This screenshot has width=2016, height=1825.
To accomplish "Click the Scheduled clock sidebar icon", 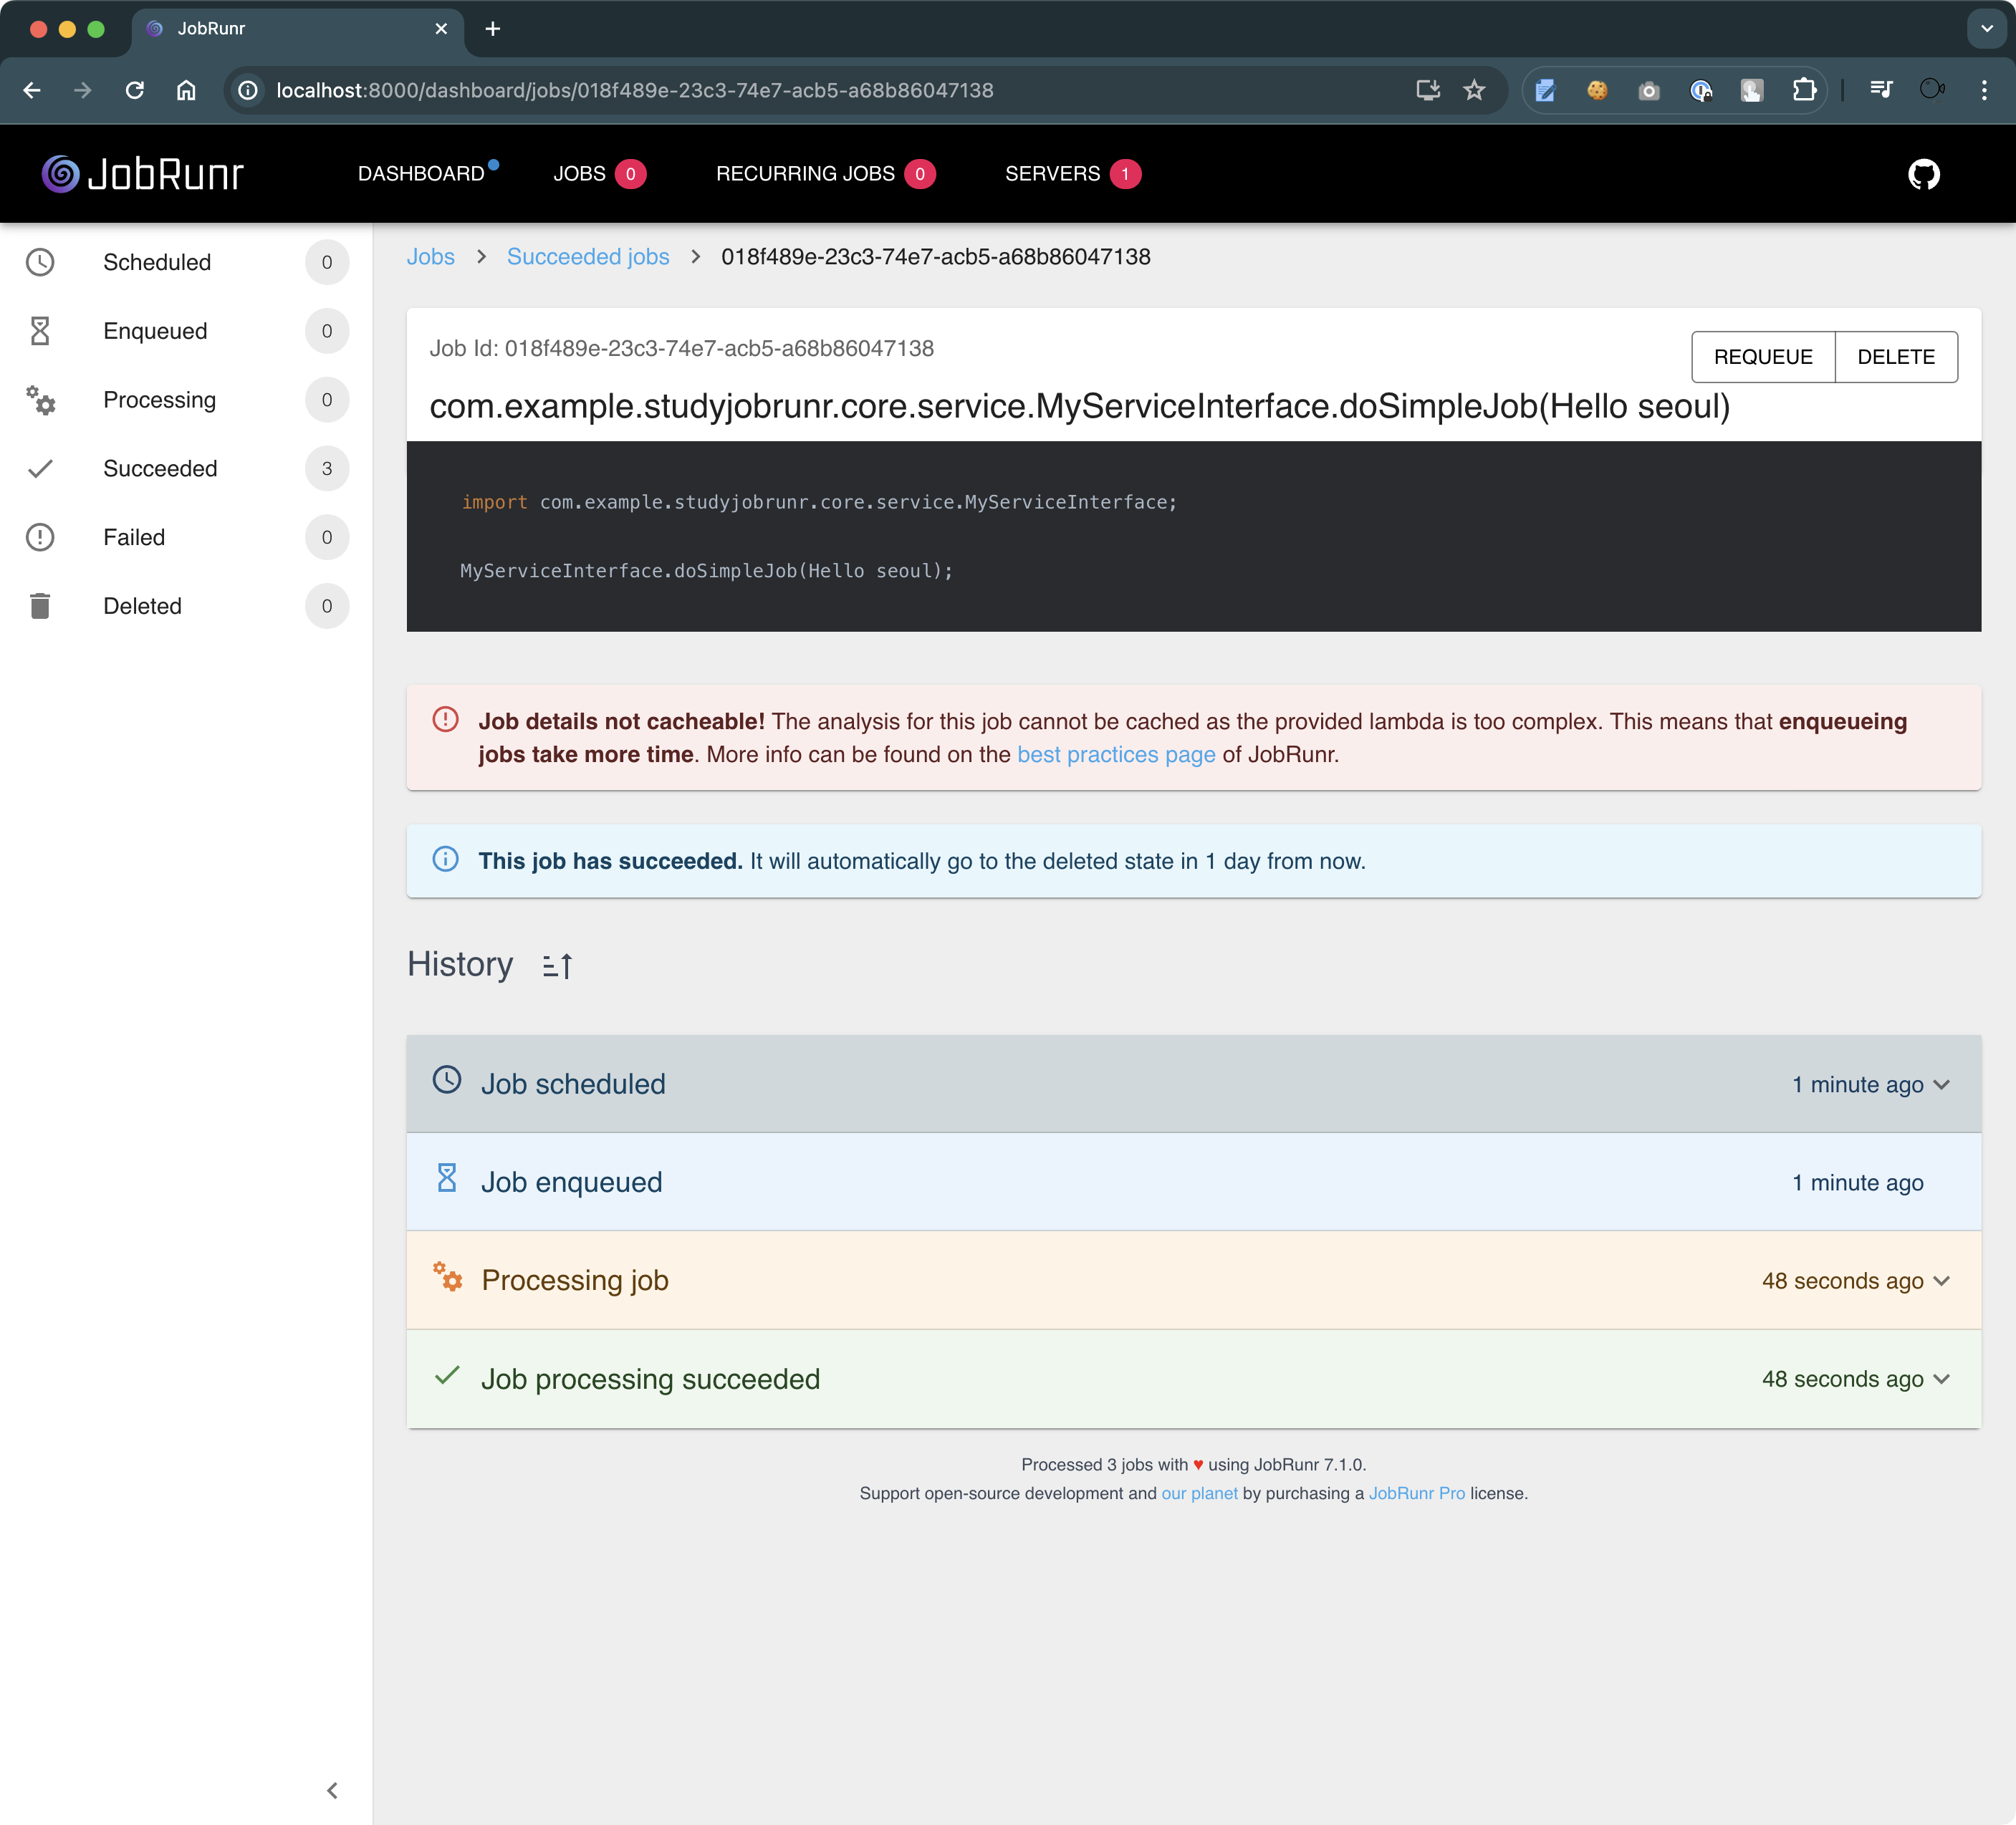I will click(x=40, y=262).
